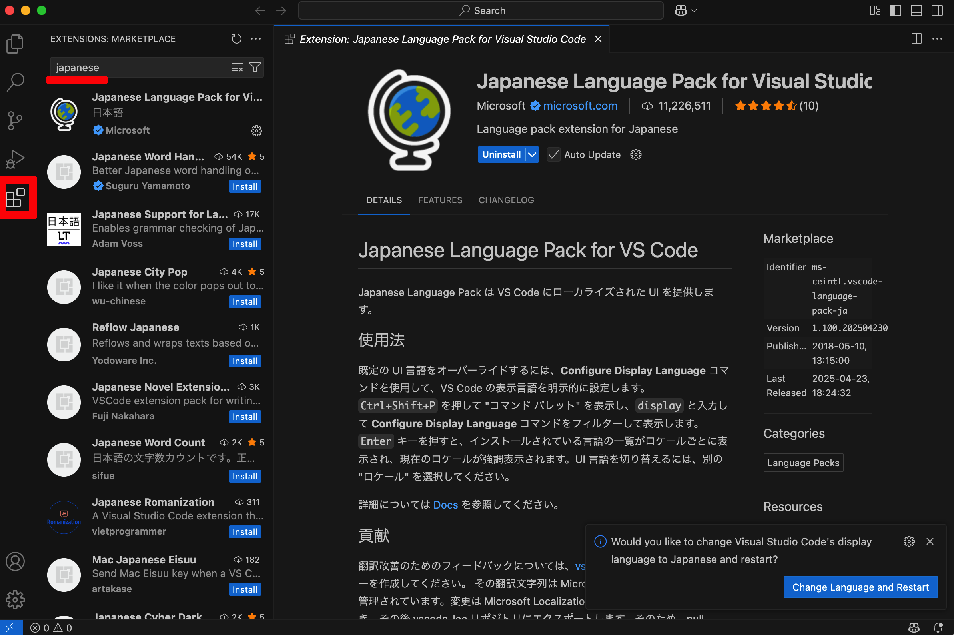The width and height of the screenshot is (954, 635).
Task: Install Japanese Novel Extension pack
Action: pos(245,417)
